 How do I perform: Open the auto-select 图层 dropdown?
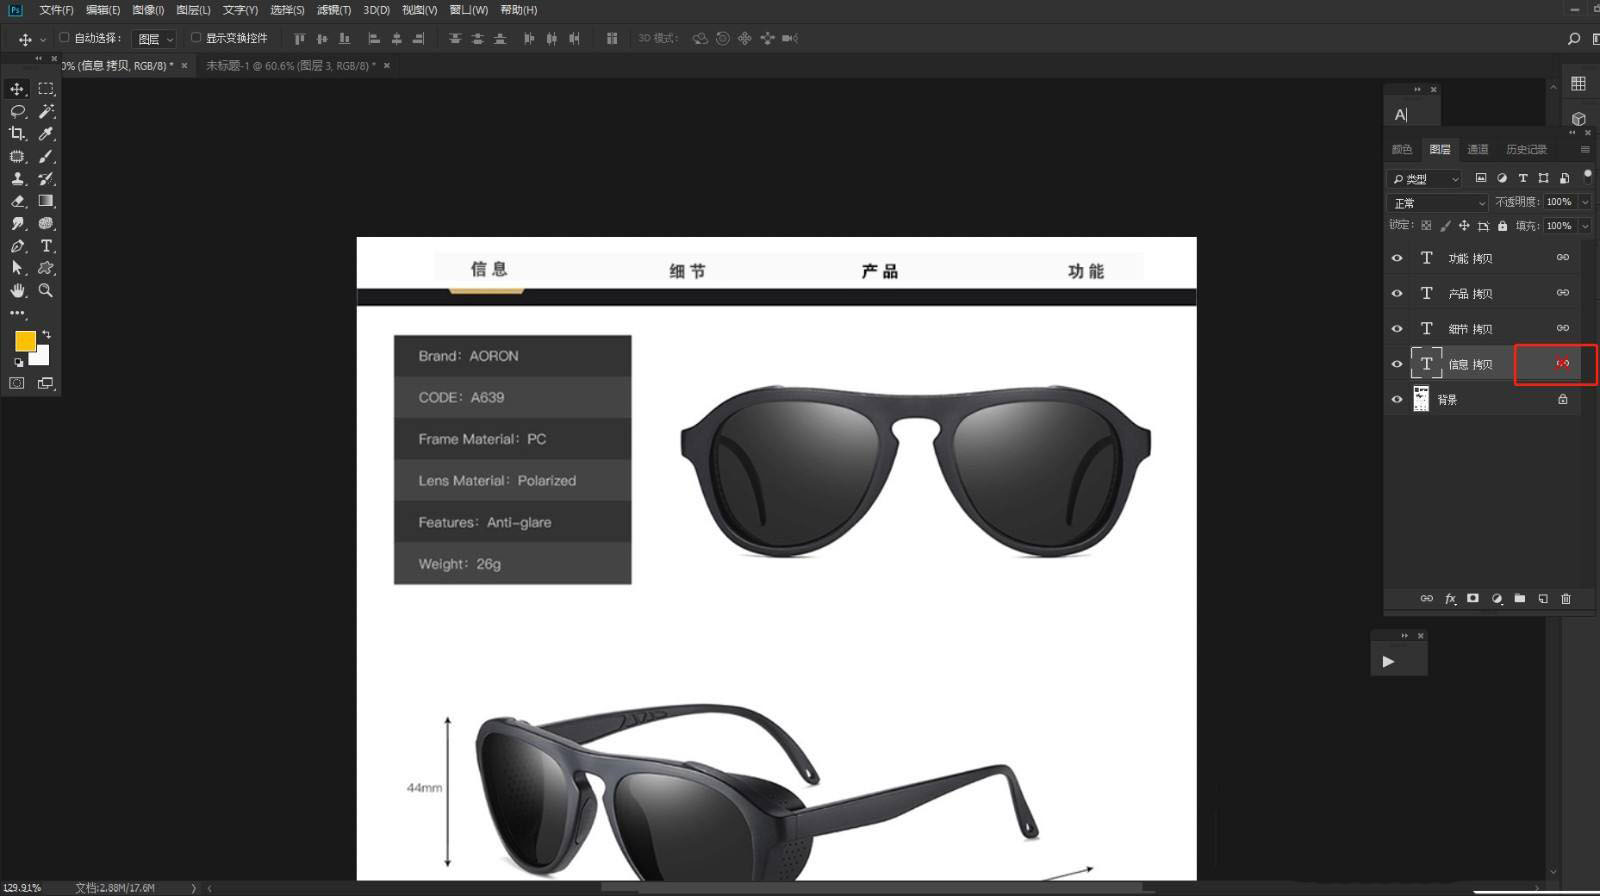155,39
